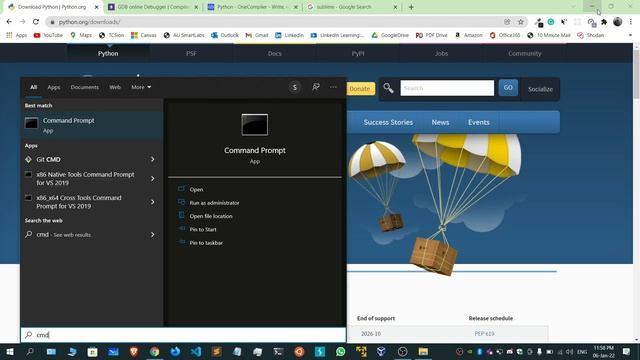
Task: Switch to the Documents search filter tab
Action: 84,87
